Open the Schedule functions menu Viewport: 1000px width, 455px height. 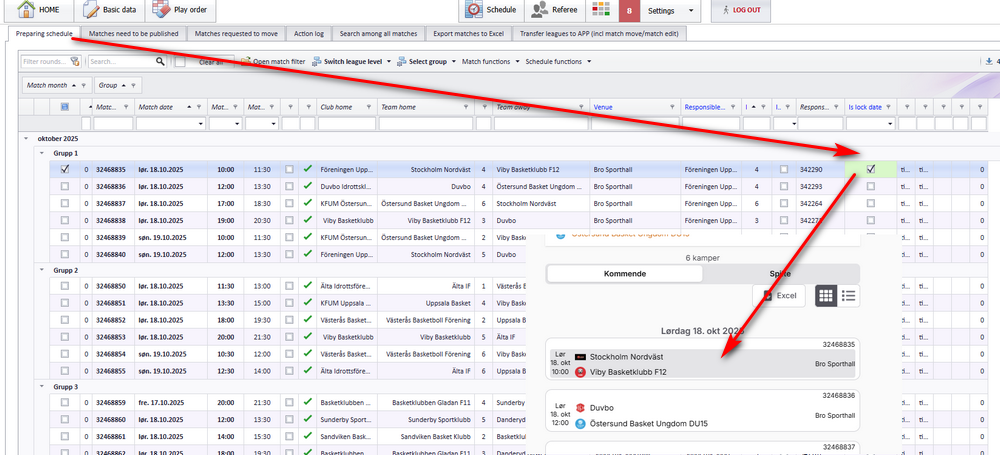(x=558, y=62)
